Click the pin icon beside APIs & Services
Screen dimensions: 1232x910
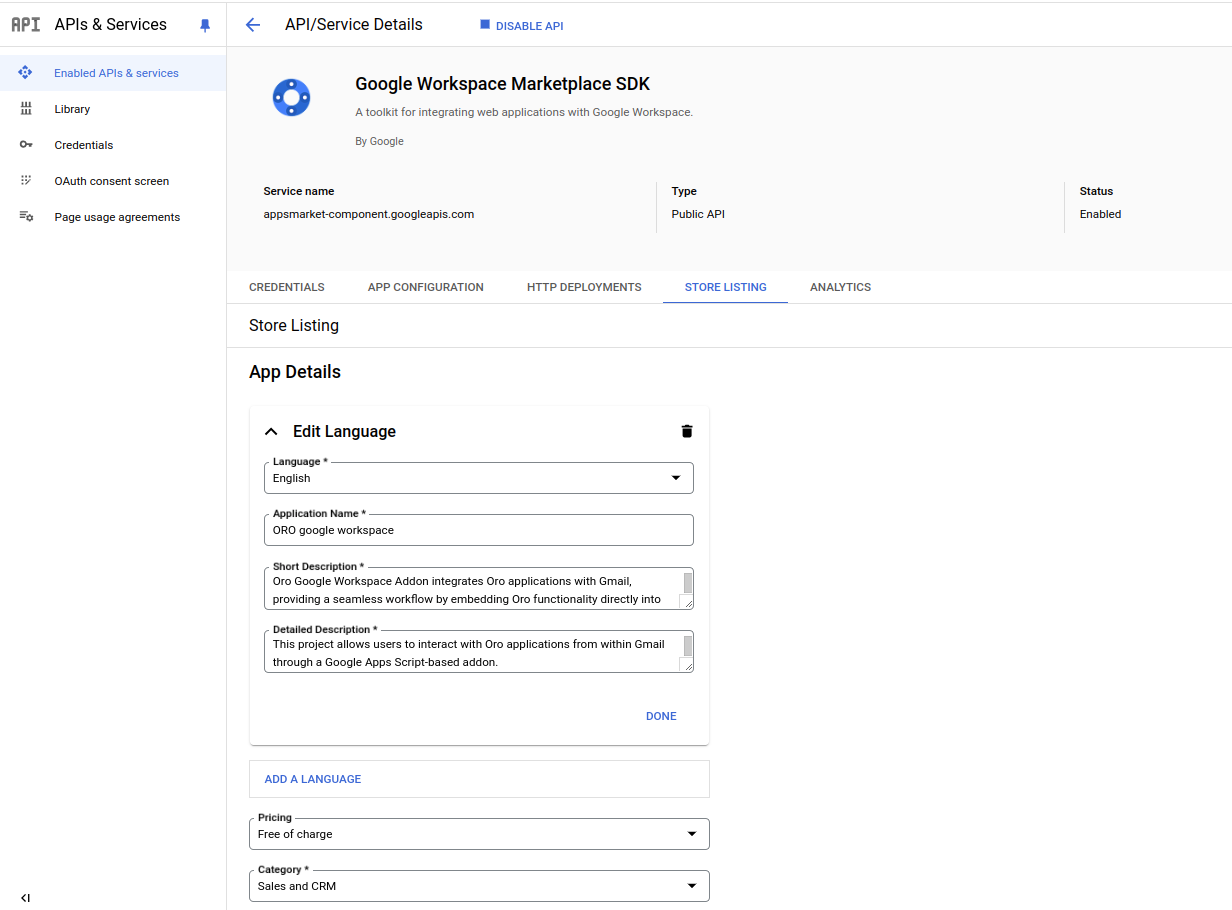coord(205,25)
